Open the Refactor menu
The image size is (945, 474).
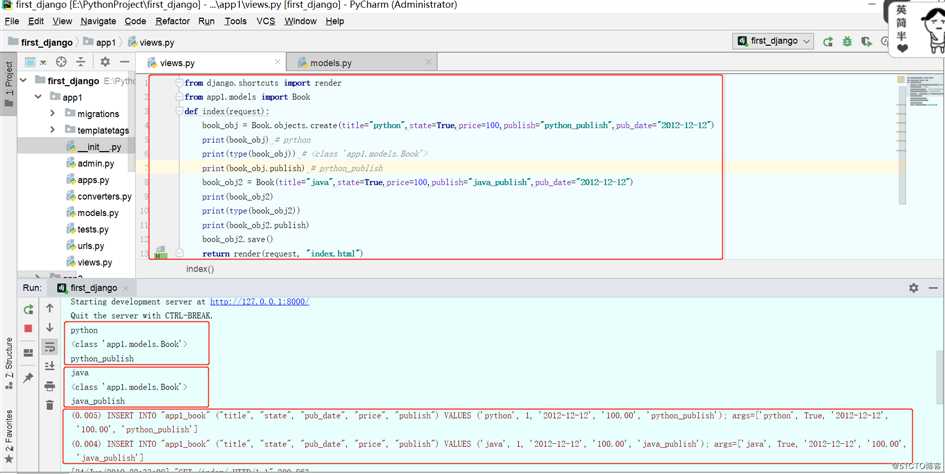[x=173, y=21]
